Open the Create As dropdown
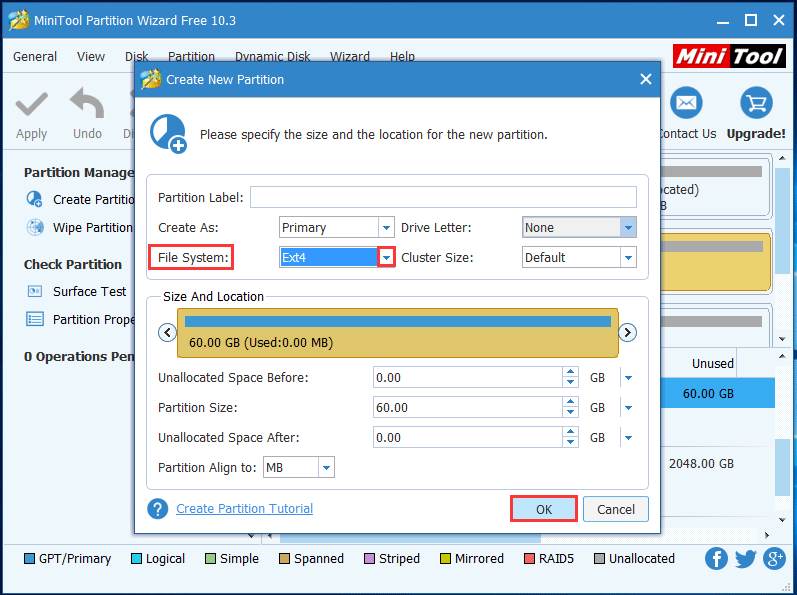The height and width of the screenshot is (595, 797). tap(386, 227)
